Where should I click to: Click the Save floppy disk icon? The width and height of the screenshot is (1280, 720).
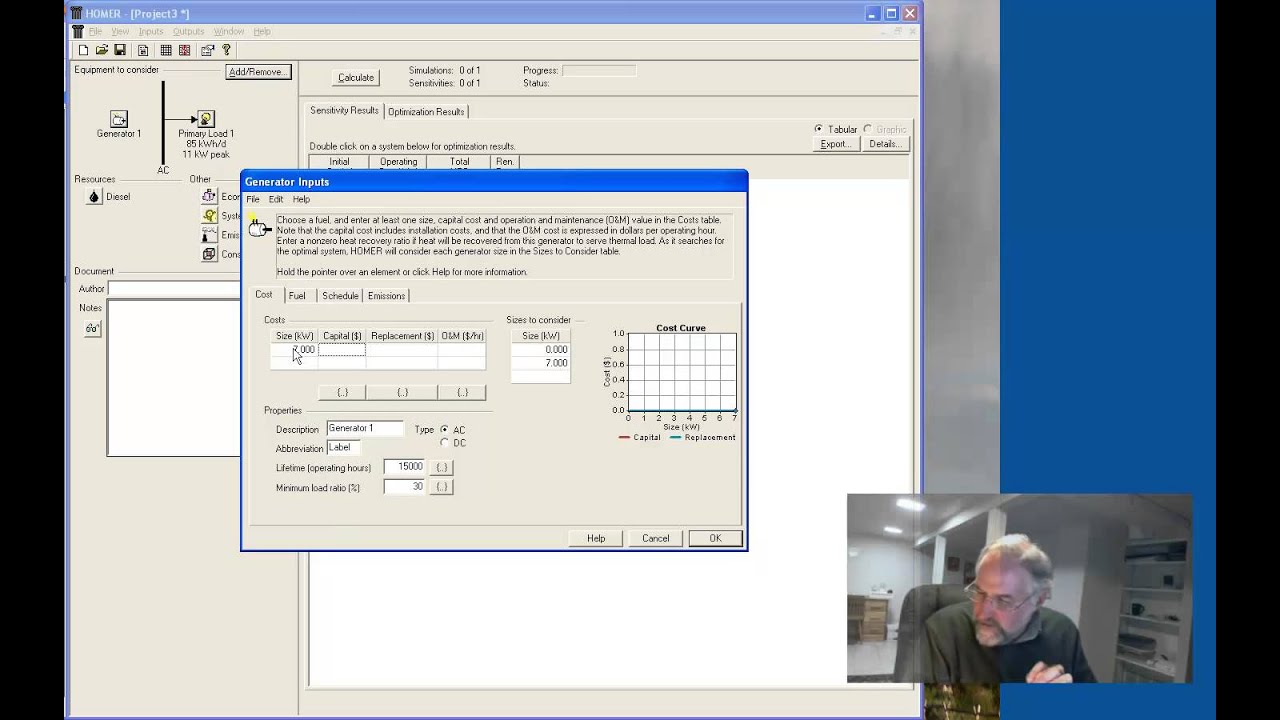tap(120, 50)
